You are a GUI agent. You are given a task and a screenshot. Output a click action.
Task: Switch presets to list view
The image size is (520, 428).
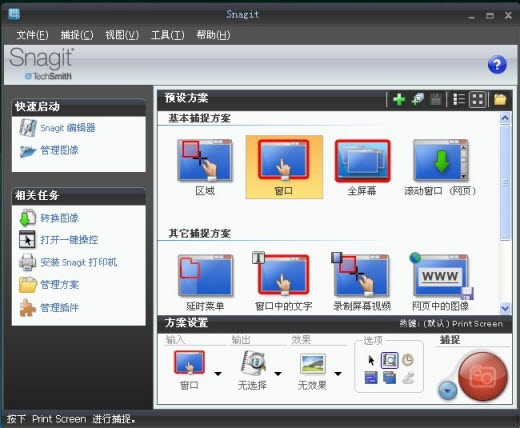459,99
